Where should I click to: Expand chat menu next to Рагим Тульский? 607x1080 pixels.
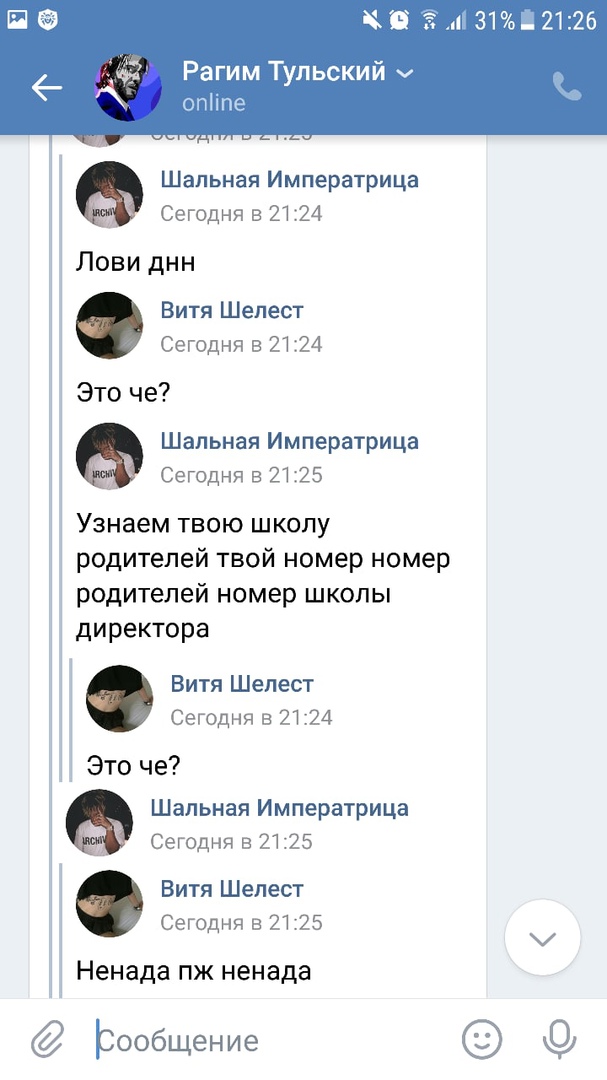tap(405, 73)
